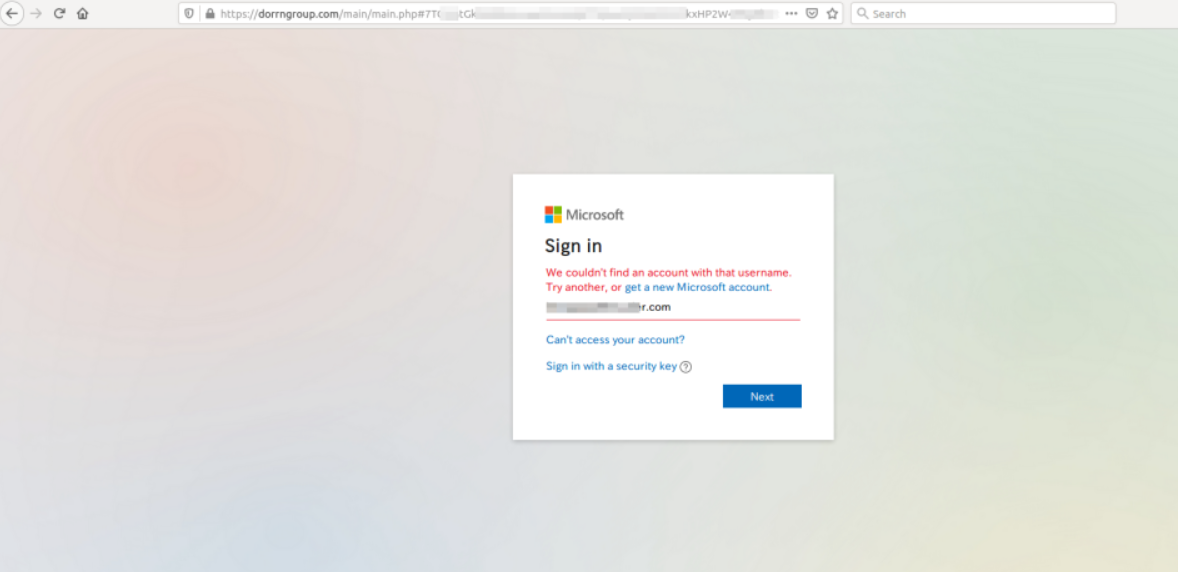The width and height of the screenshot is (1178, 572).
Task: Click the magnifier icon in search box
Action: coord(862,14)
